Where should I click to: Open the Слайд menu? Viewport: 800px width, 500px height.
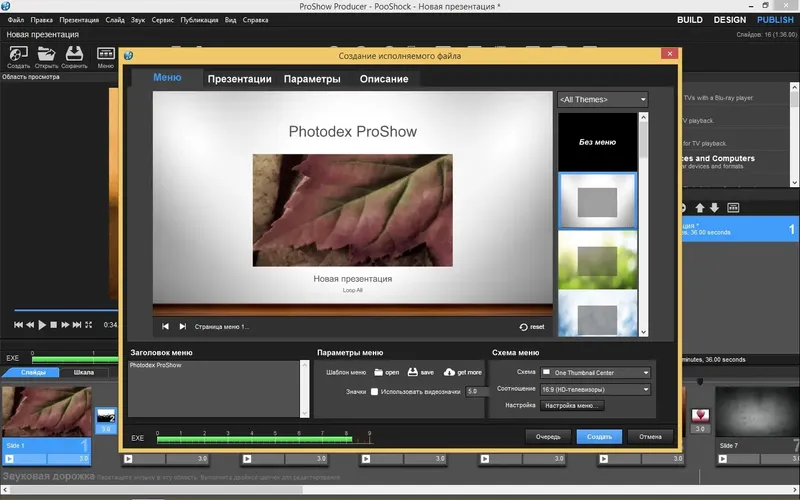tap(115, 20)
